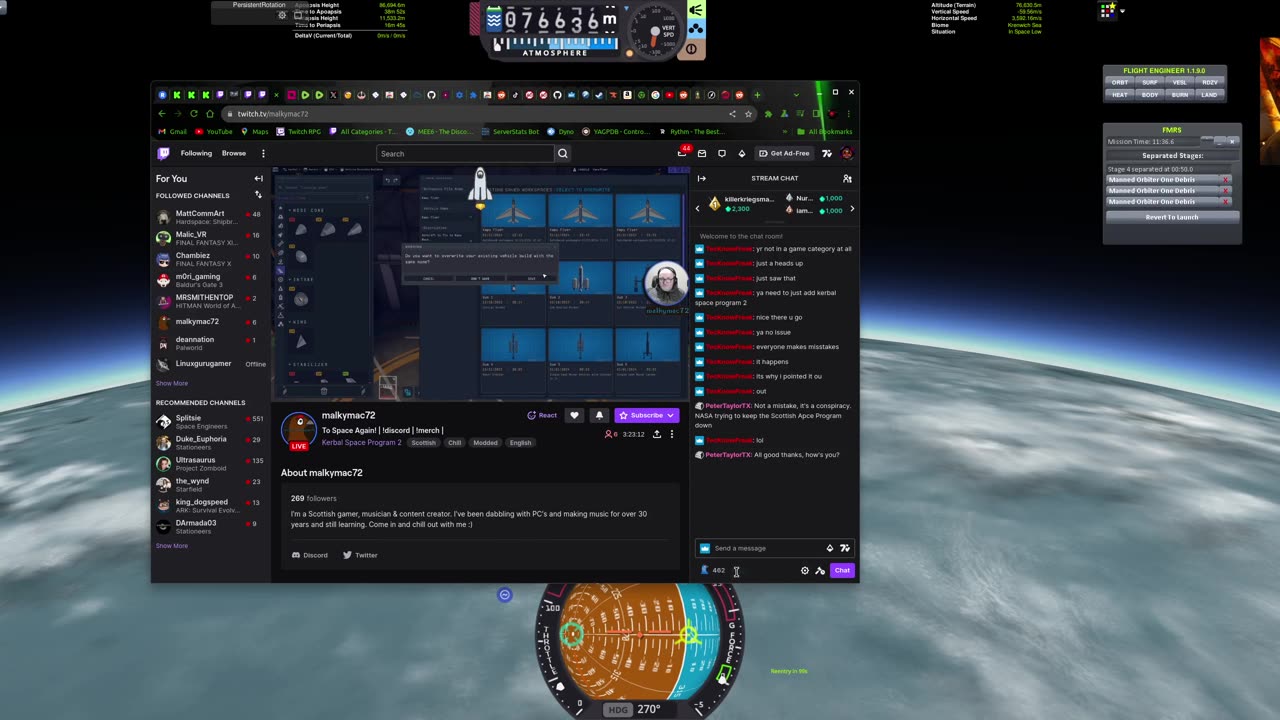Open chat settings gear

[805, 570]
